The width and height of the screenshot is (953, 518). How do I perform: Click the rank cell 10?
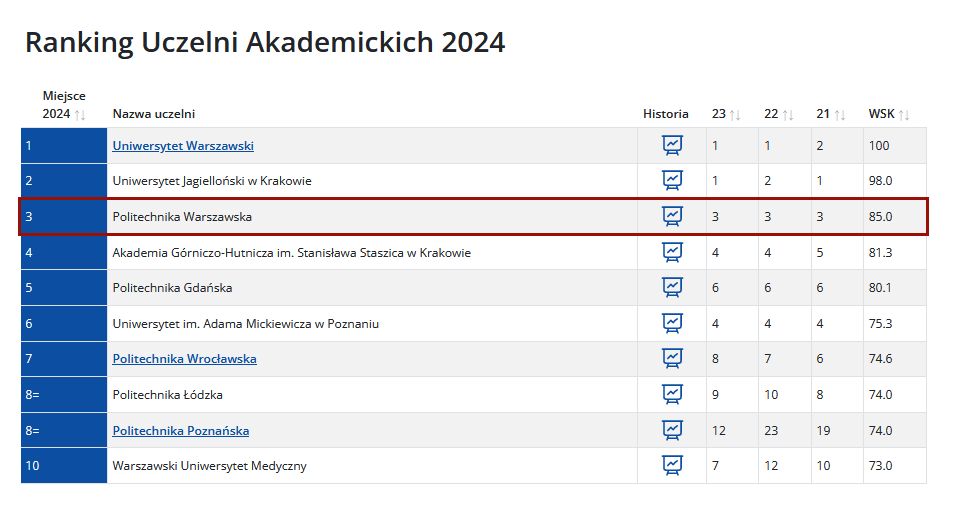coord(64,466)
